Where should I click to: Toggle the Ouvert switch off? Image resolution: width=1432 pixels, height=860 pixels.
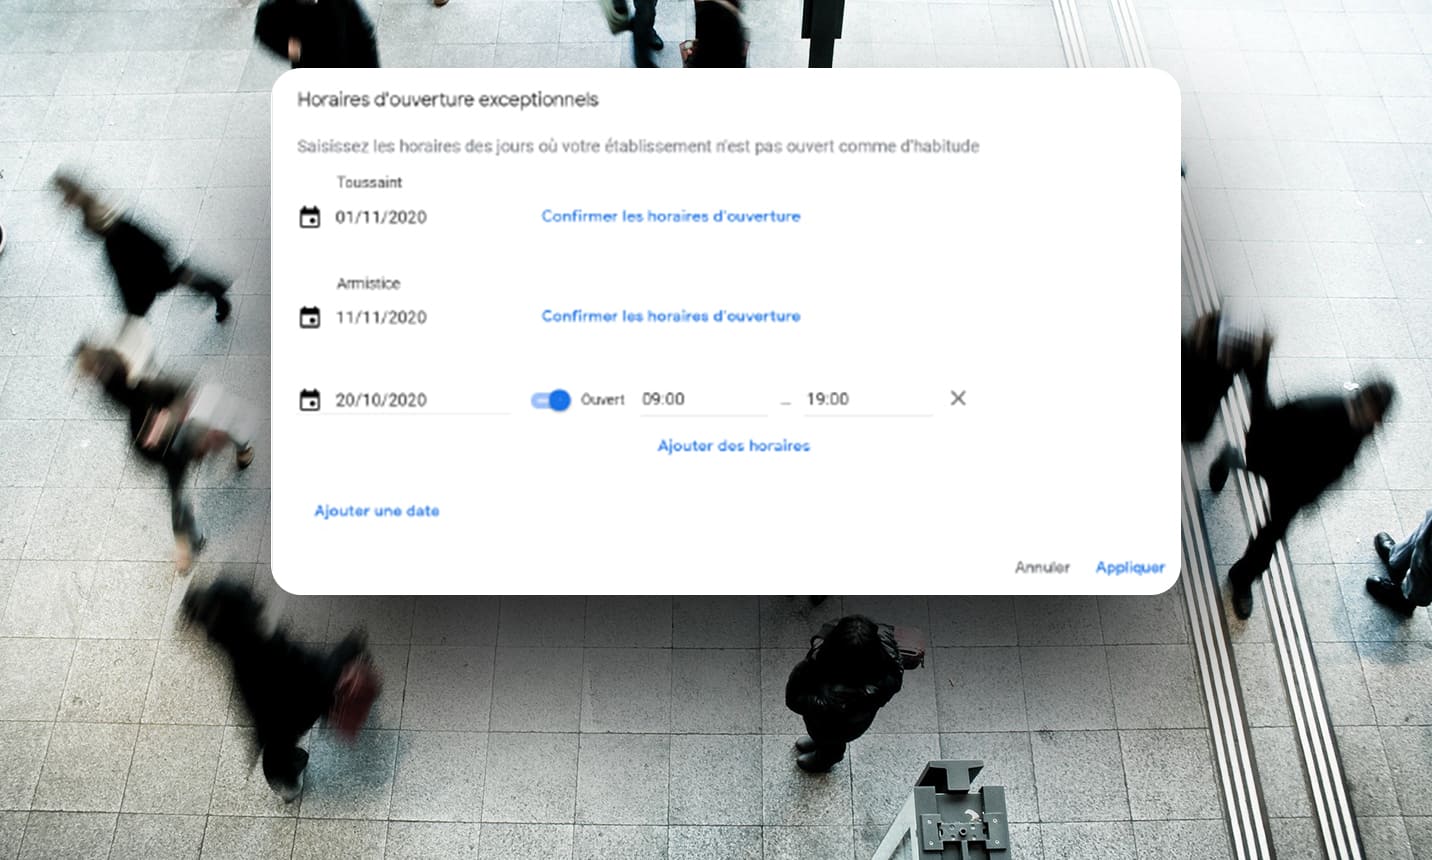pos(550,400)
